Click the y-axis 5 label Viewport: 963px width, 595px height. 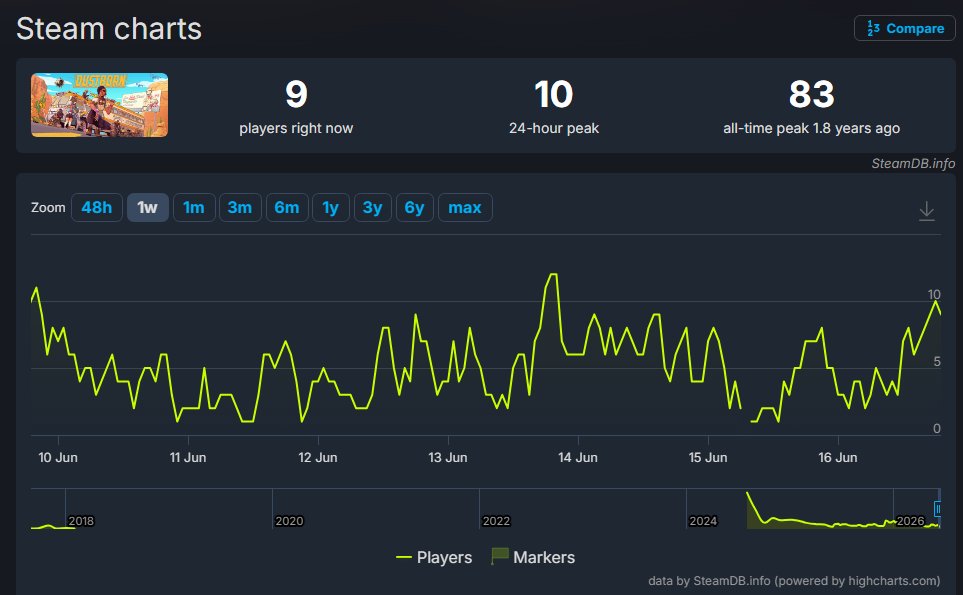[x=937, y=362]
